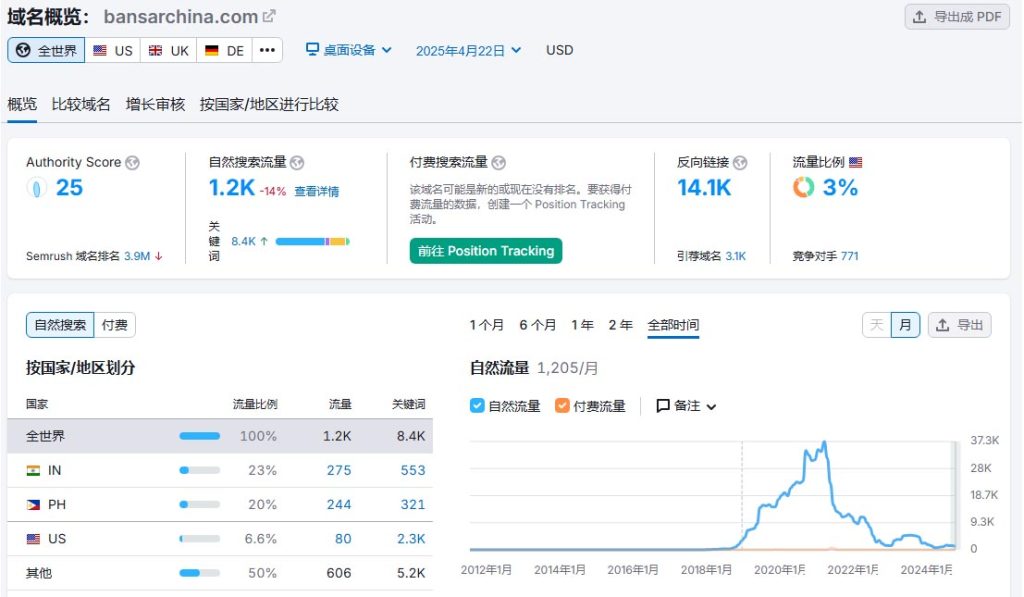Viewport: 1024px width, 597px height.
Task: Click info icon beside 反向链接
Action: pos(740,163)
